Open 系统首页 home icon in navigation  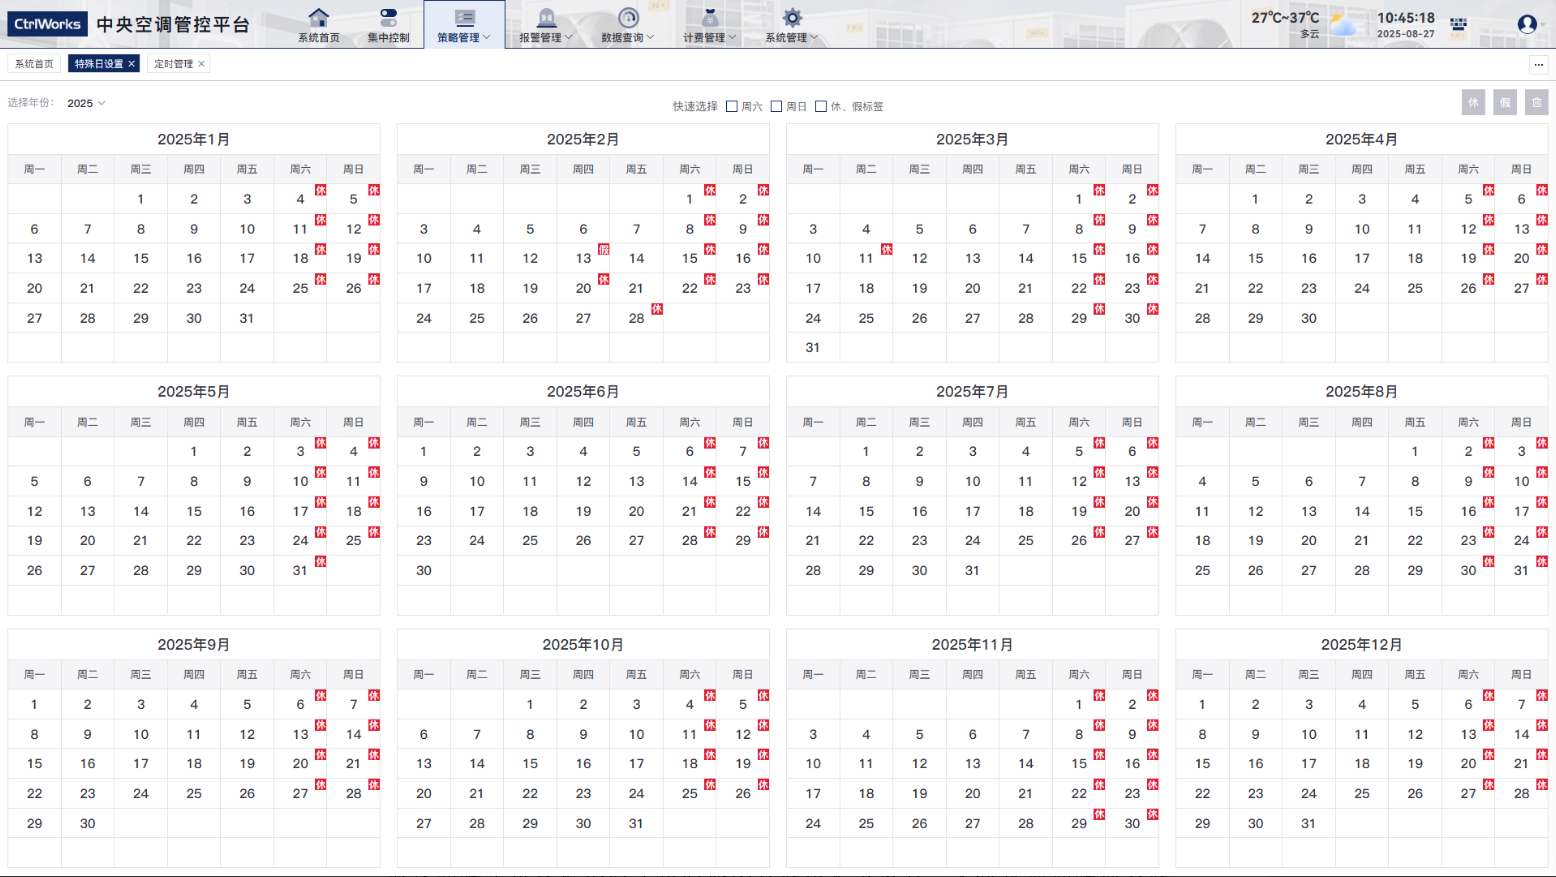318,18
